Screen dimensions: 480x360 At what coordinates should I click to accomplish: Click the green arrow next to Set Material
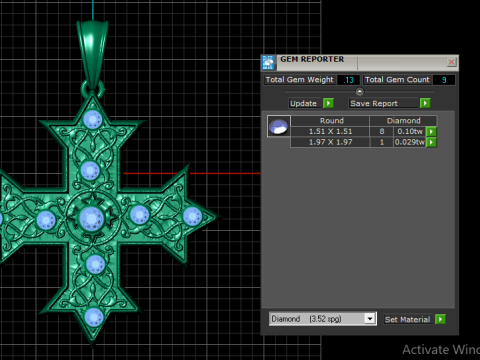(440, 319)
